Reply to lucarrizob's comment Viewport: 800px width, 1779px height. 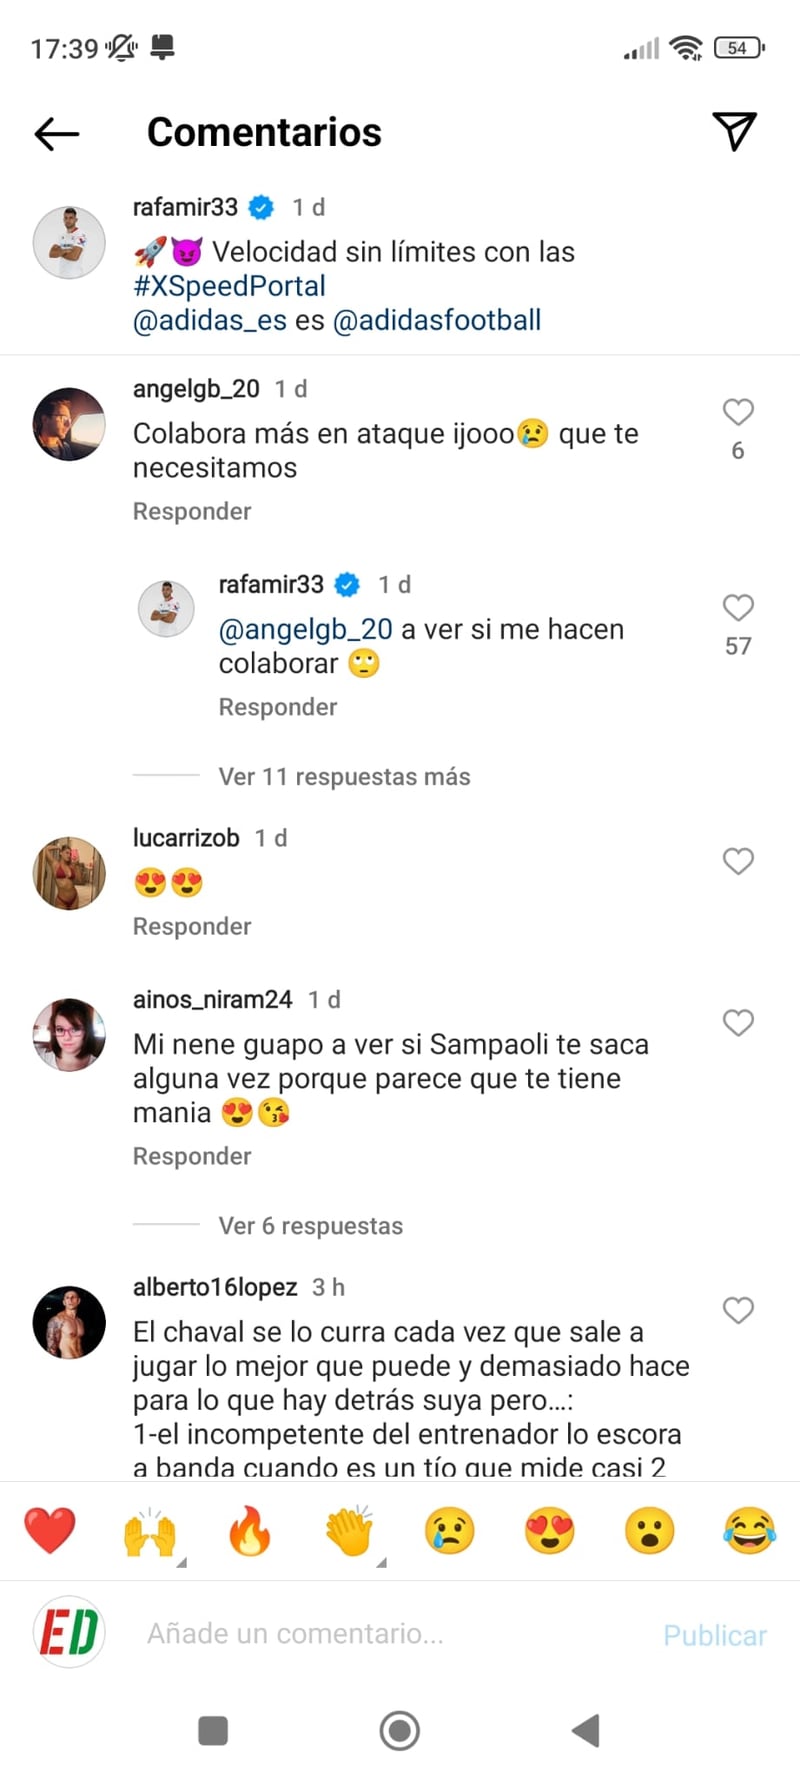[192, 927]
